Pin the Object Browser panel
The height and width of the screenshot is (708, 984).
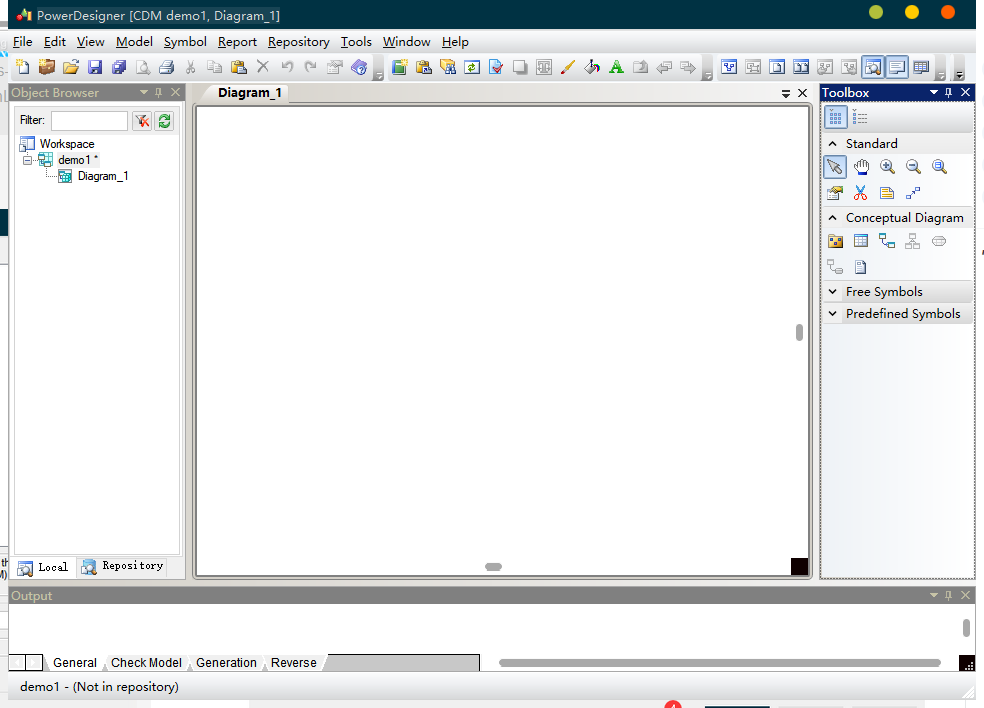pyautogui.click(x=159, y=92)
